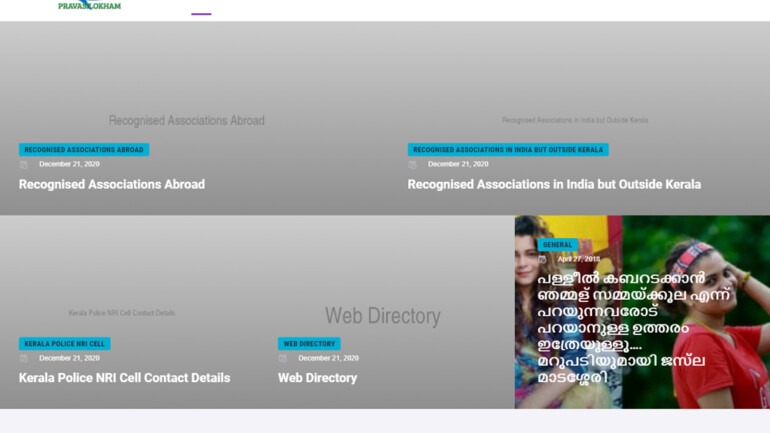Click calendar icon beside April 27, 2018 date
This screenshot has width=770, height=433.
coord(543,259)
